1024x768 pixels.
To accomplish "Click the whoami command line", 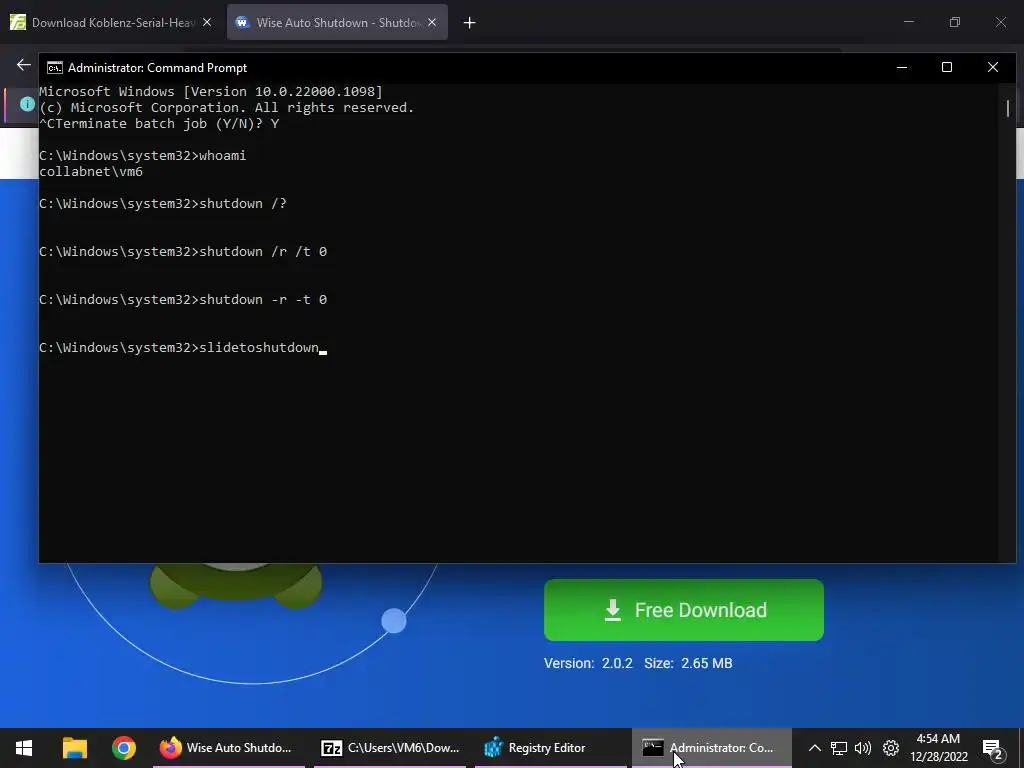I will point(142,155).
